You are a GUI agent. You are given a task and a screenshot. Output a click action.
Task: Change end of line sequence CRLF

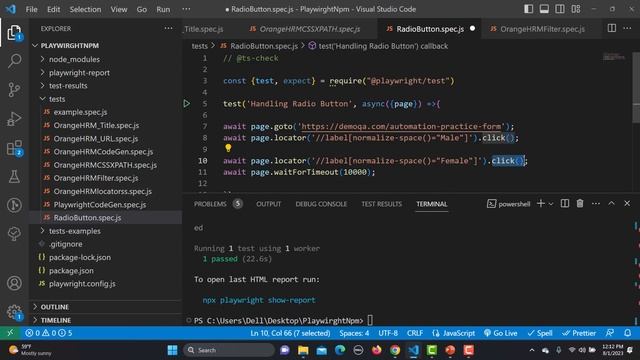pos(415,333)
